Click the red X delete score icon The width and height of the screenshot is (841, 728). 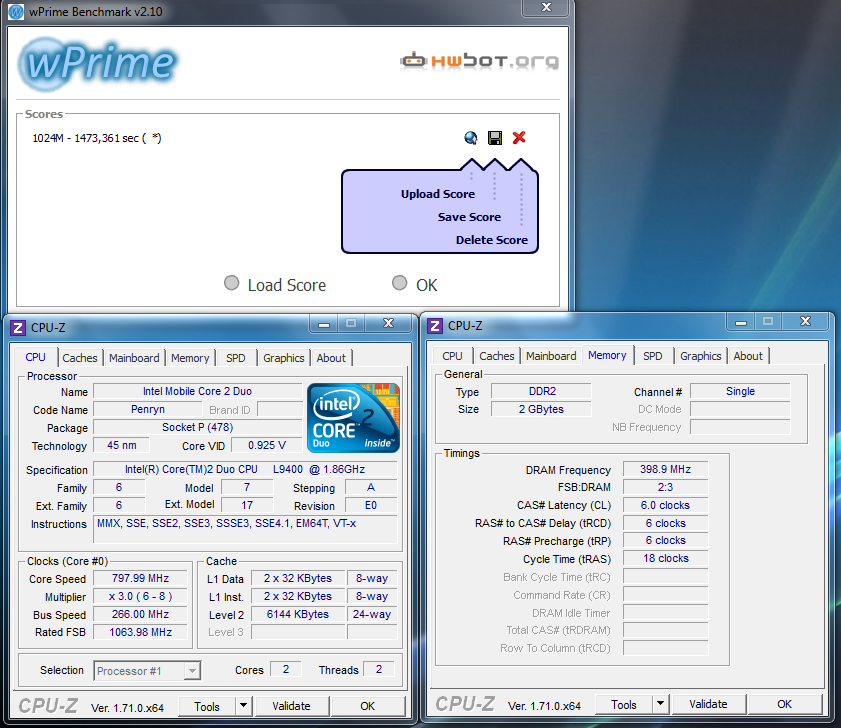[x=519, y=138]
